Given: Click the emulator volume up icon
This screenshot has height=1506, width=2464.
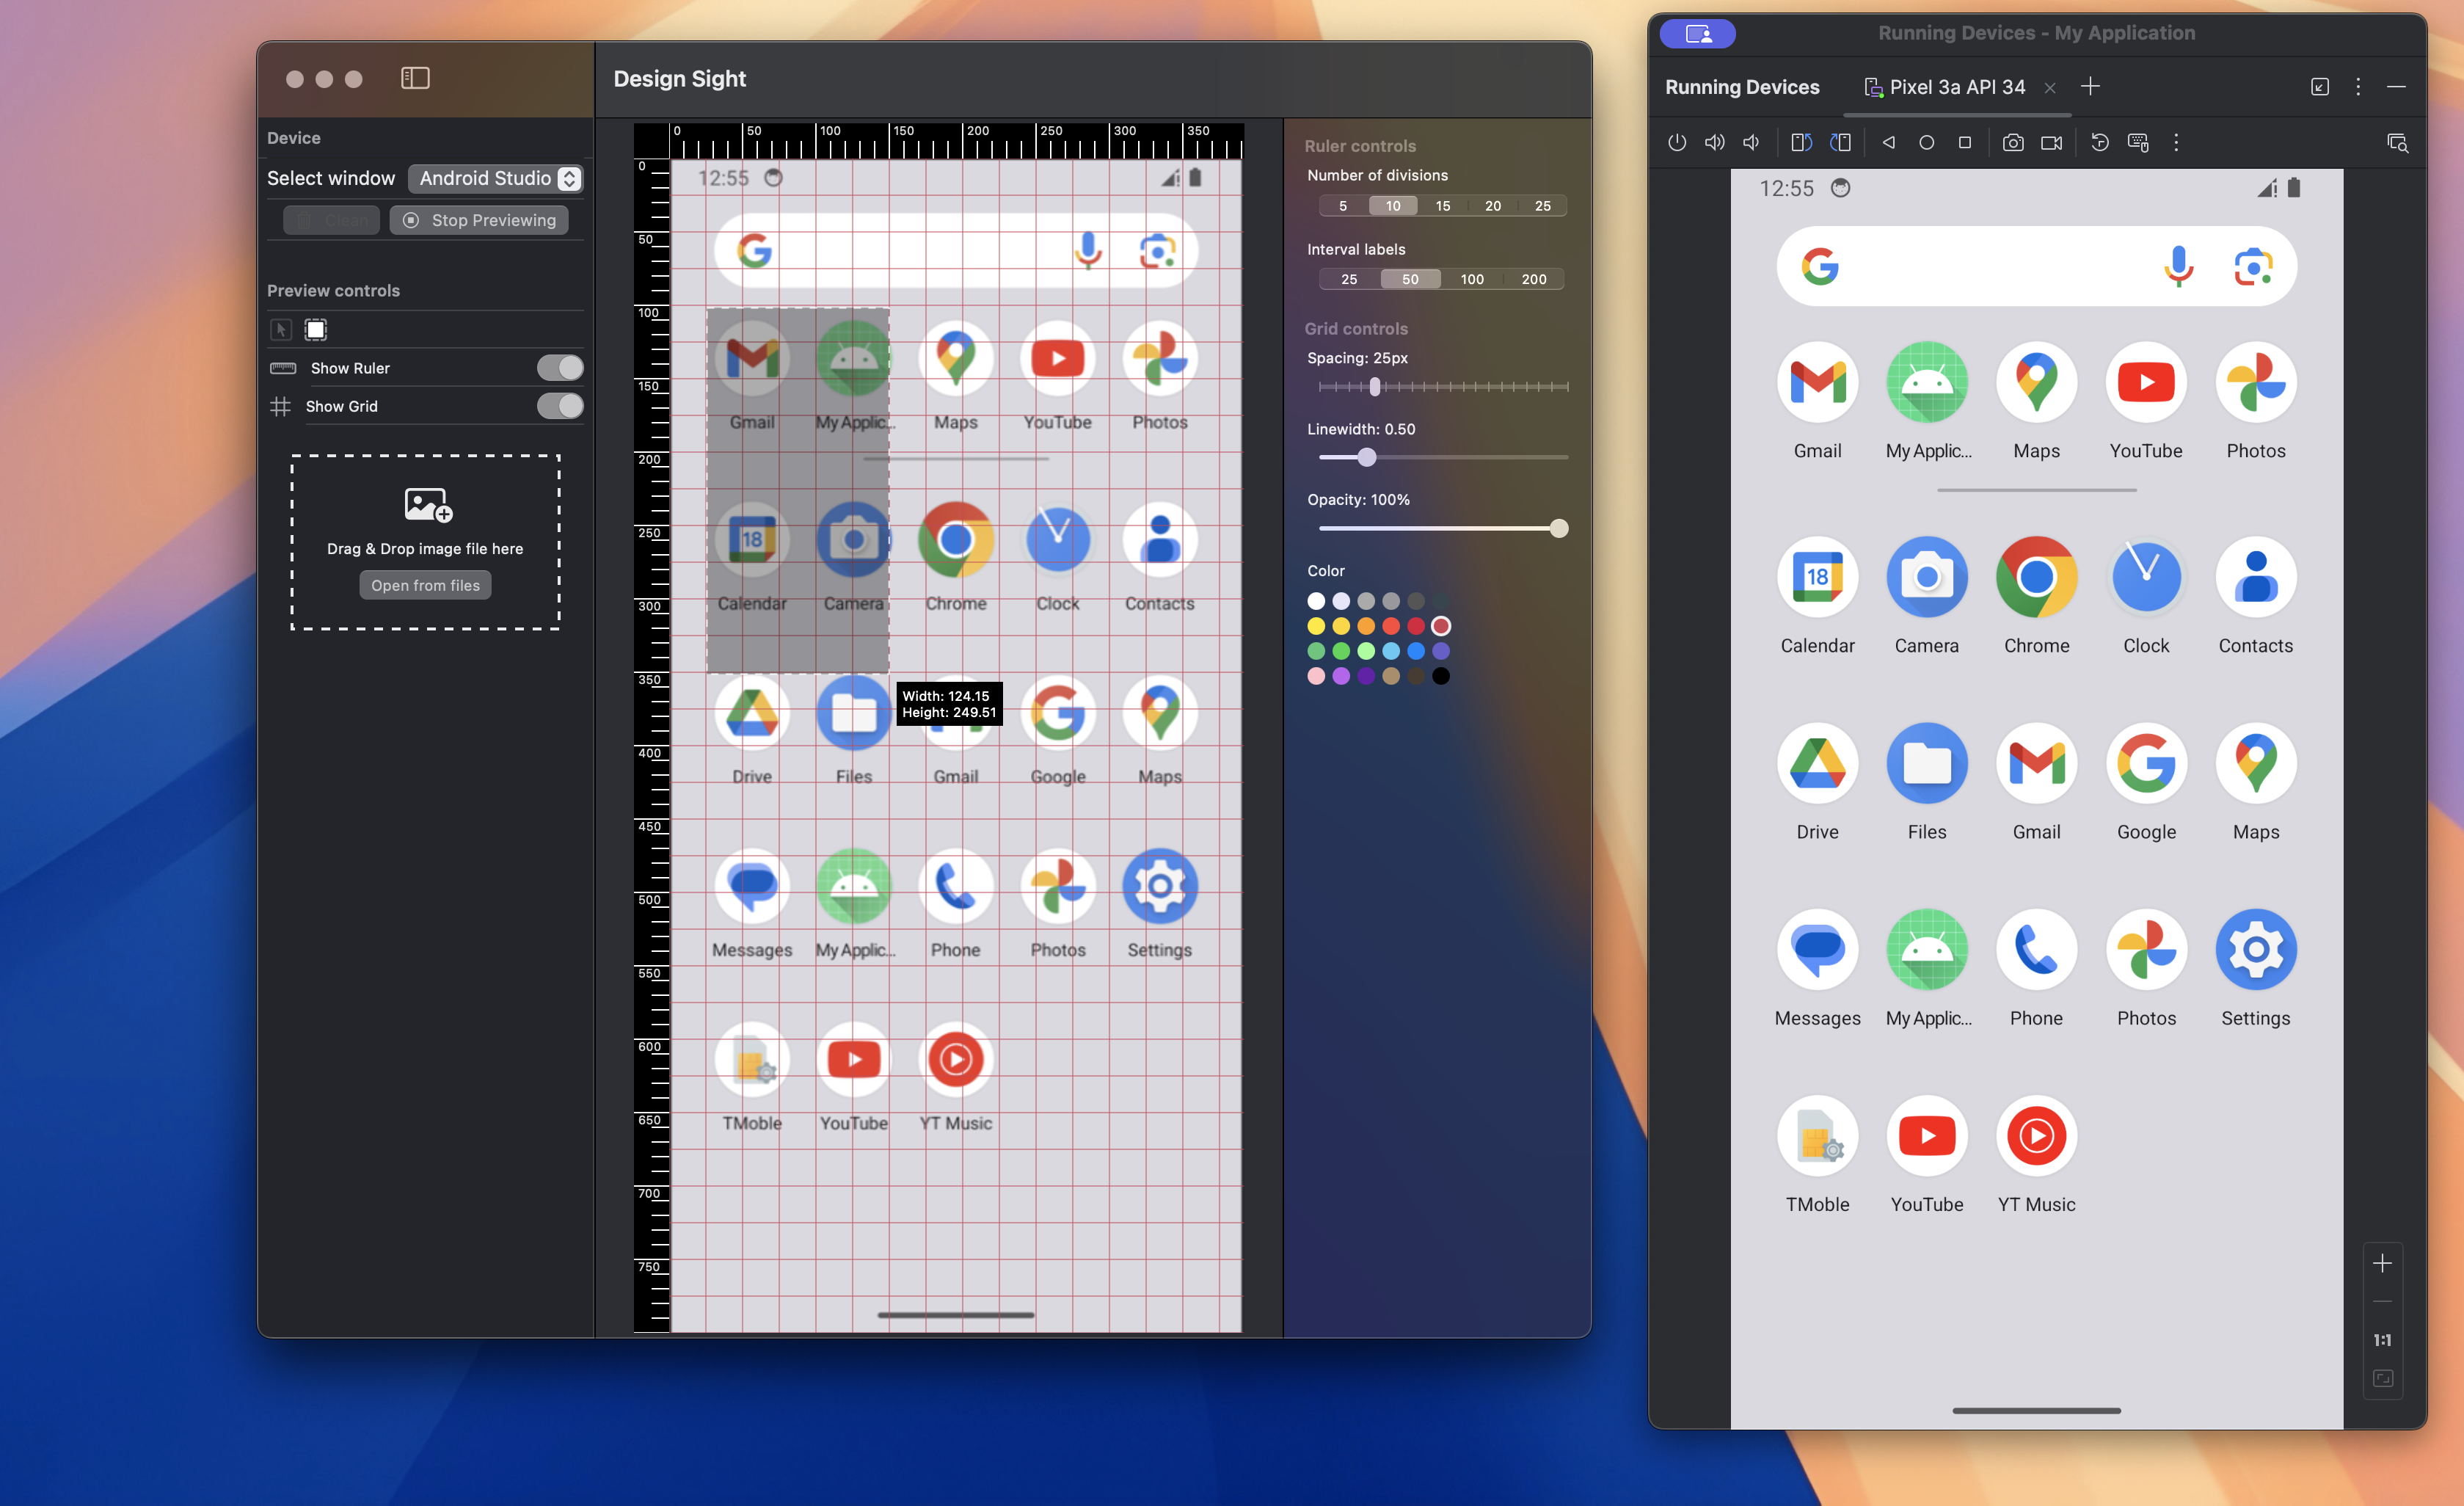Looking at the screenshot, I should (1714, 142).
